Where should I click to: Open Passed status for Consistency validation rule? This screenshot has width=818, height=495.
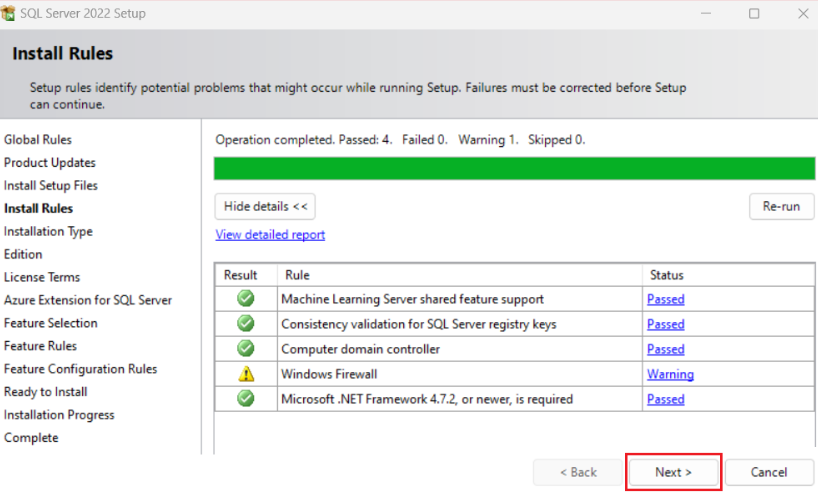tap(666, 324)
